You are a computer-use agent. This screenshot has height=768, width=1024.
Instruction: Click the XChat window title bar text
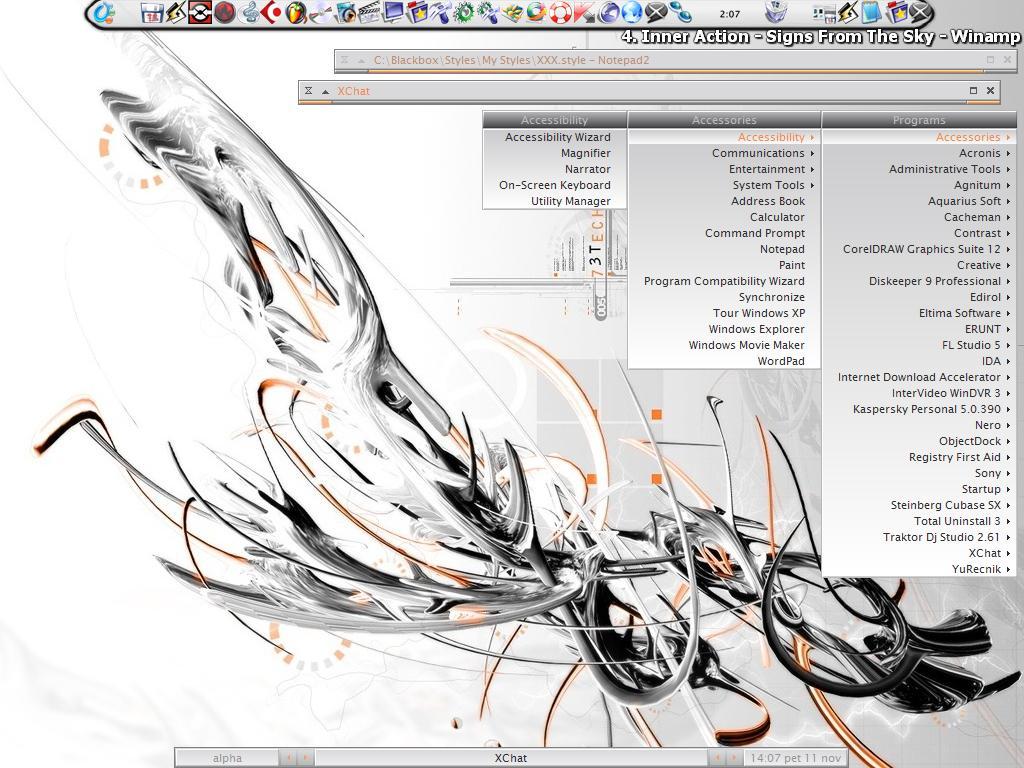point(353,91)
